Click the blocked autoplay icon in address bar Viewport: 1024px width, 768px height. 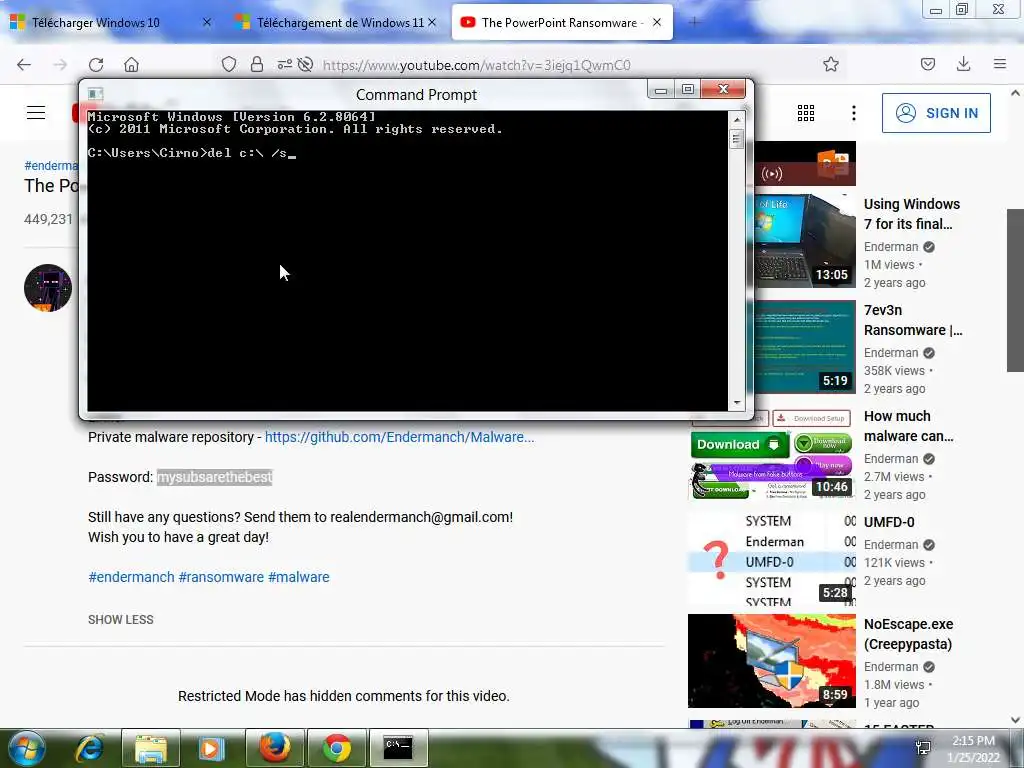click(x=305, y=64)
